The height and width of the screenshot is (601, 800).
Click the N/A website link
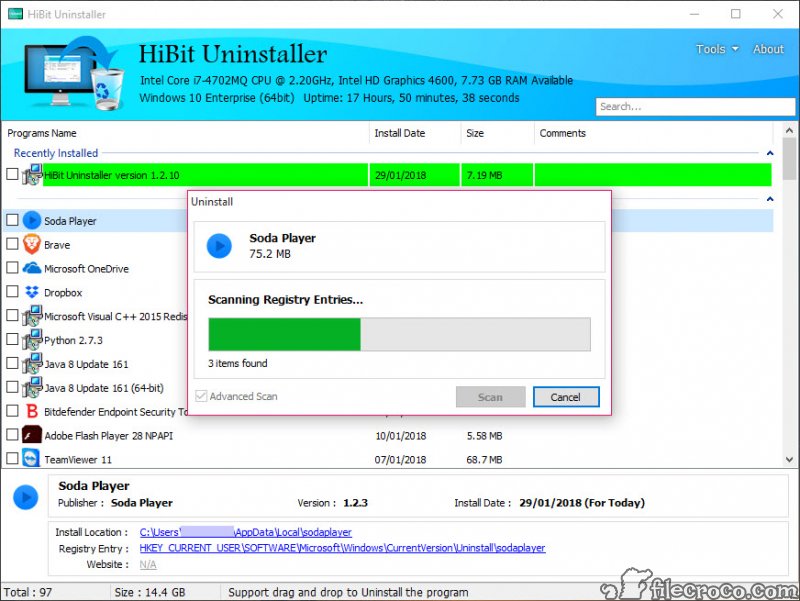click(148, 564)
